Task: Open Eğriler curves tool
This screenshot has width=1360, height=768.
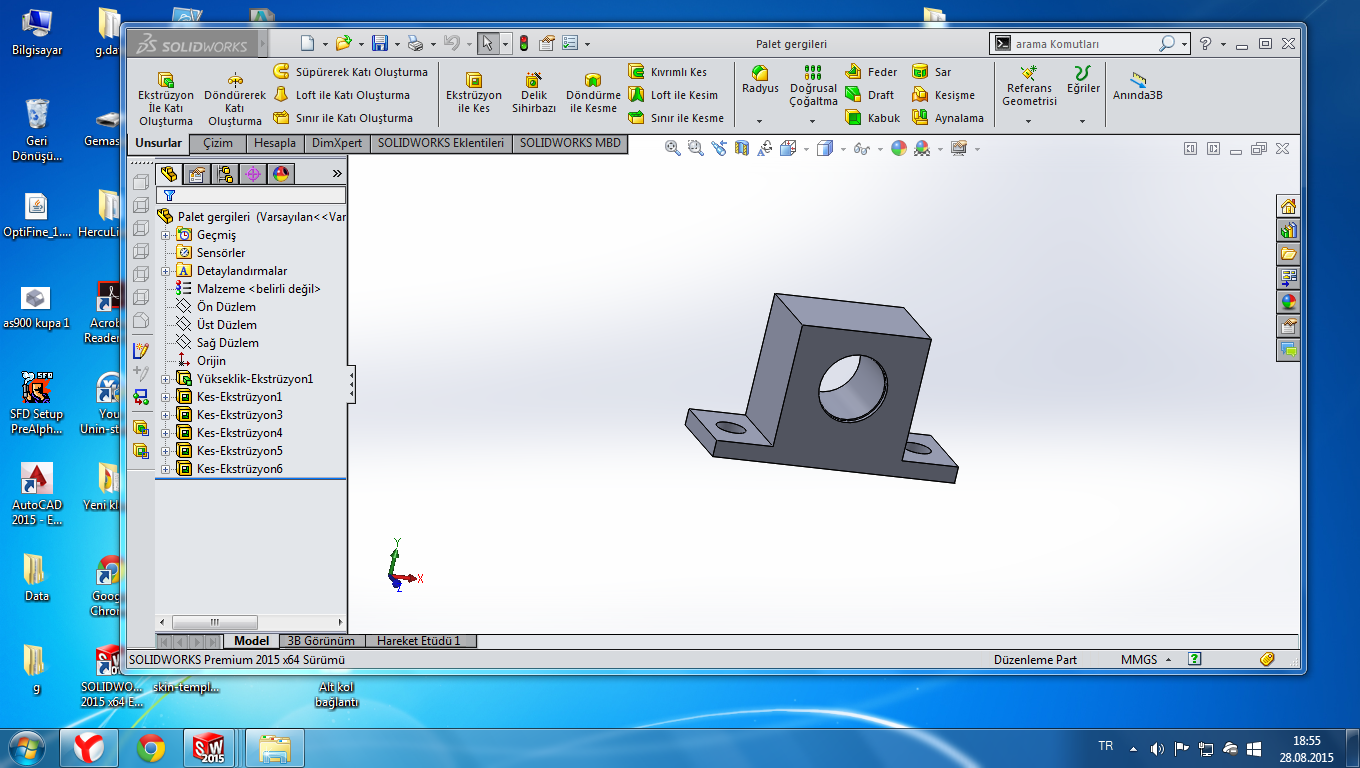Action: pyautogui.click(x=1083, y=80)
